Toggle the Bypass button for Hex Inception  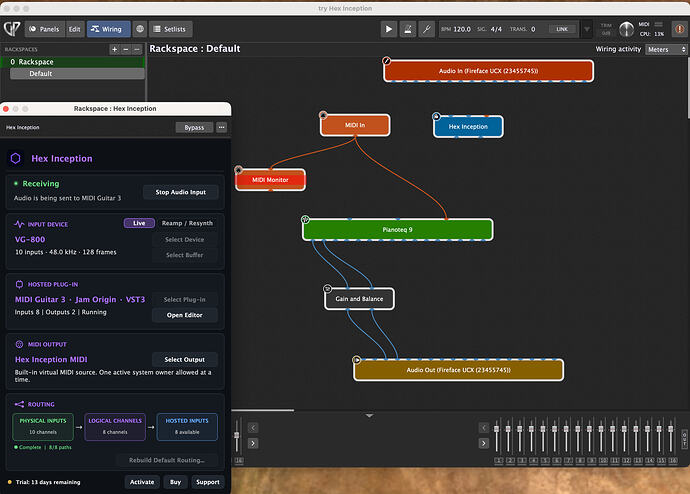[194, 127]
